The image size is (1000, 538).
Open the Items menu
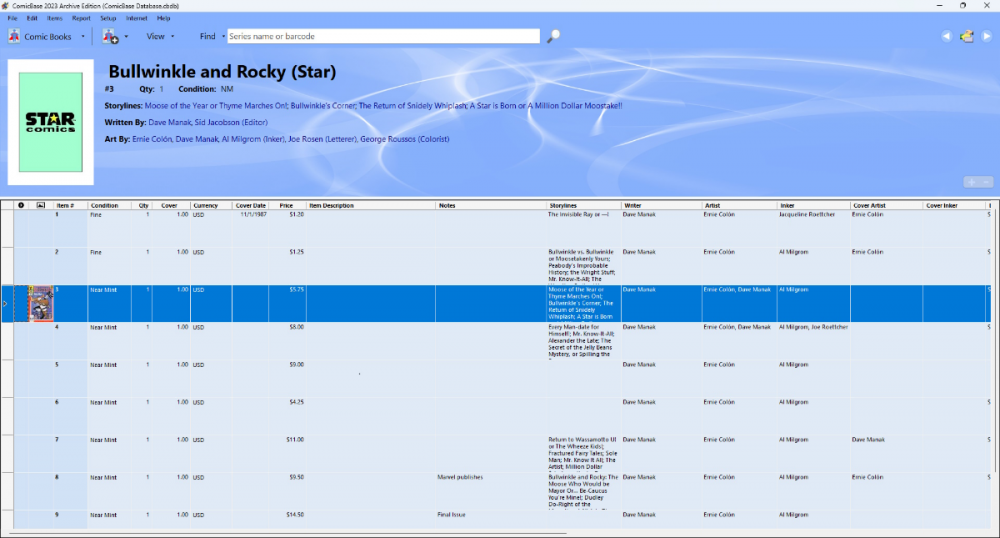coord(55,18)
